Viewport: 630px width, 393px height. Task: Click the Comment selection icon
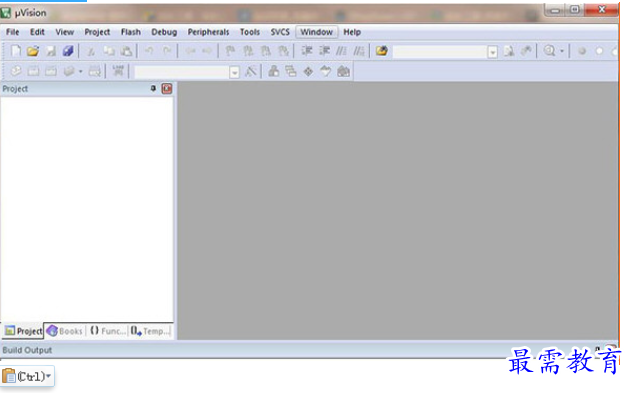[x=342, y=51]
